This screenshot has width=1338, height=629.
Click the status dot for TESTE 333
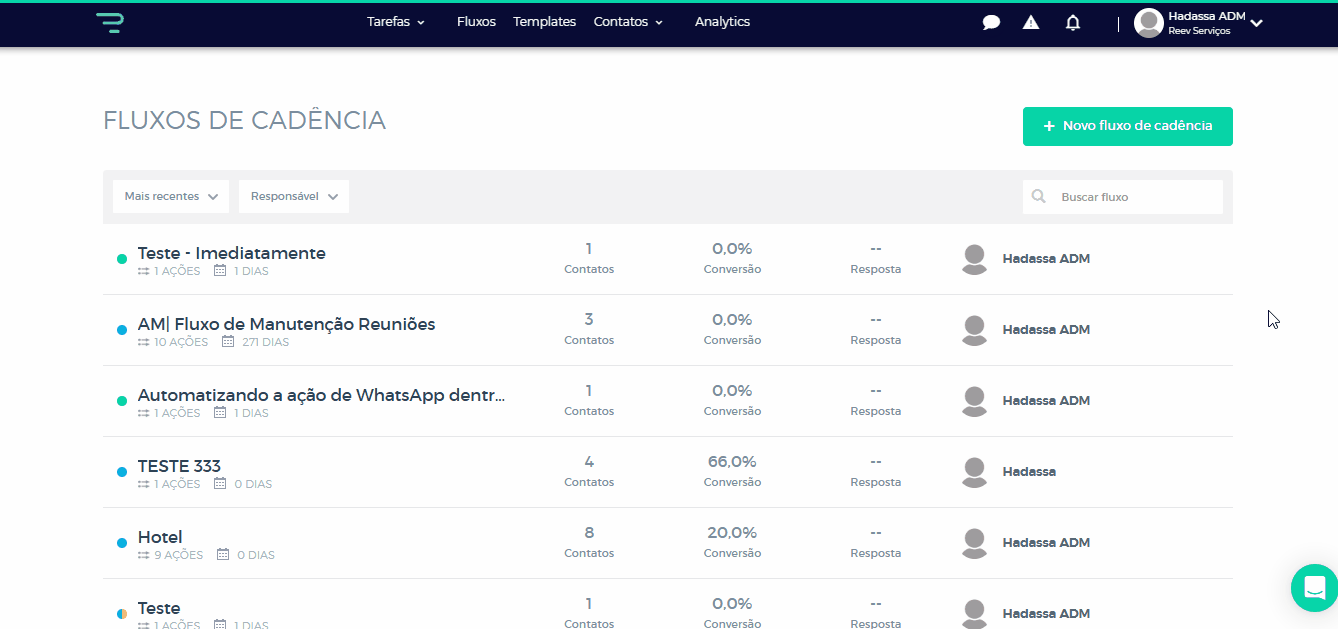point(122,472)
